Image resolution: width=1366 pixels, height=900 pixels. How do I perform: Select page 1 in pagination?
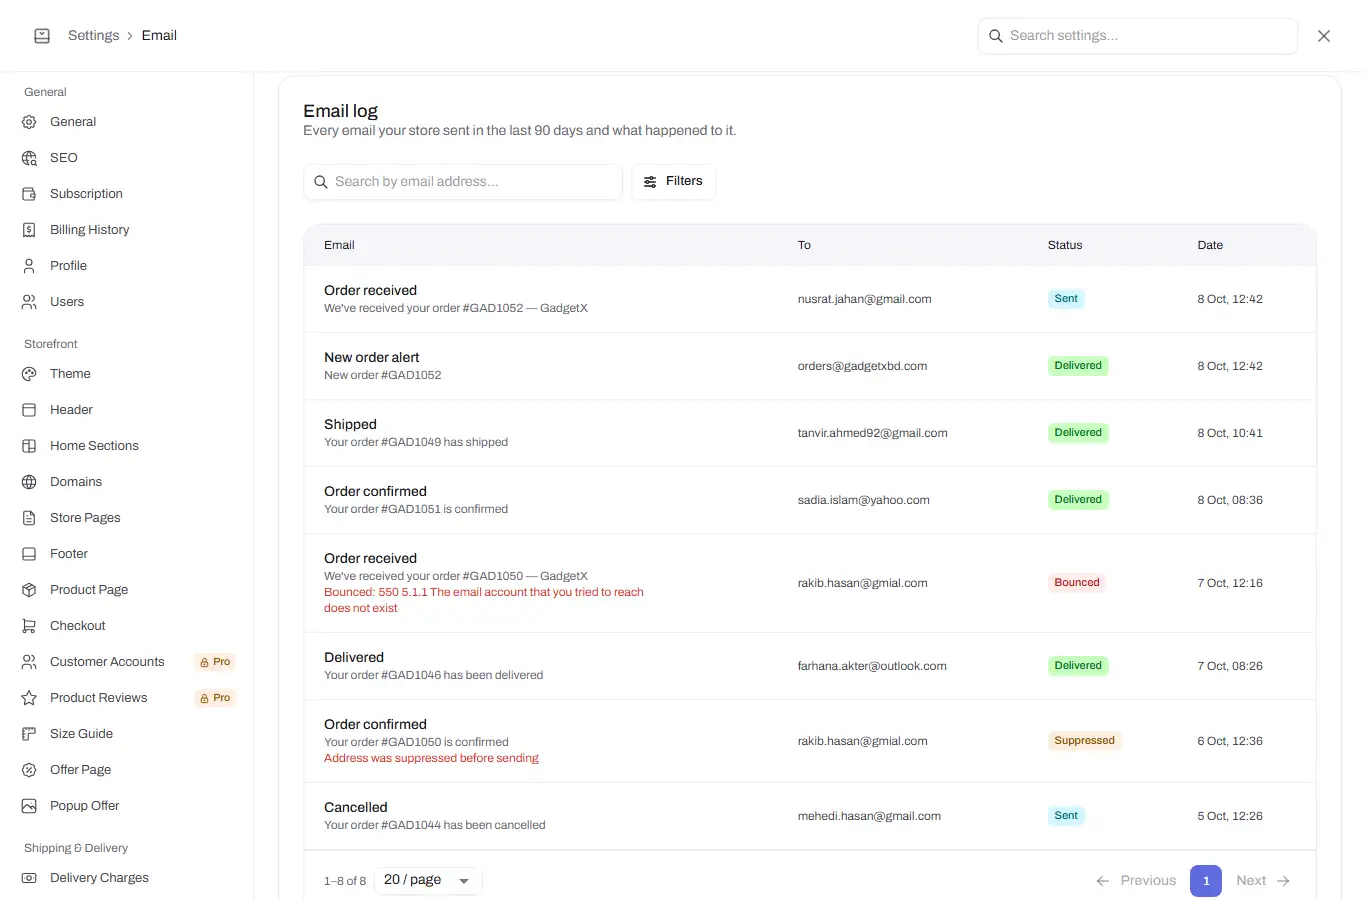click(x=1206, y=881)
